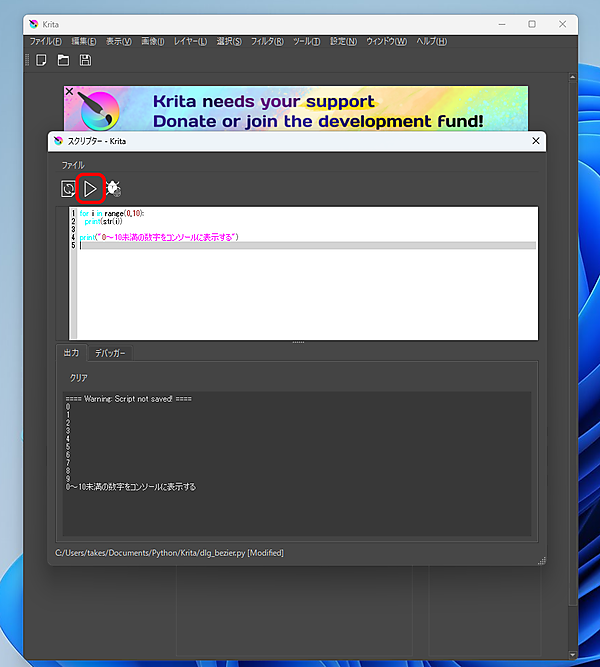Click the Debug bug icon
The image size is (600, 667).
pyautogui.click(x=113, y=188)
